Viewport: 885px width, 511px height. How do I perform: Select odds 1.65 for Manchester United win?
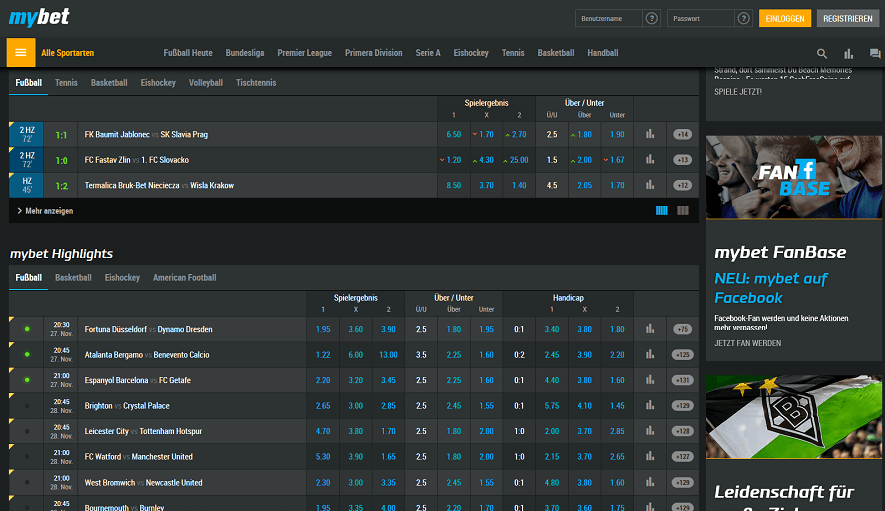[x=388, y=456]
